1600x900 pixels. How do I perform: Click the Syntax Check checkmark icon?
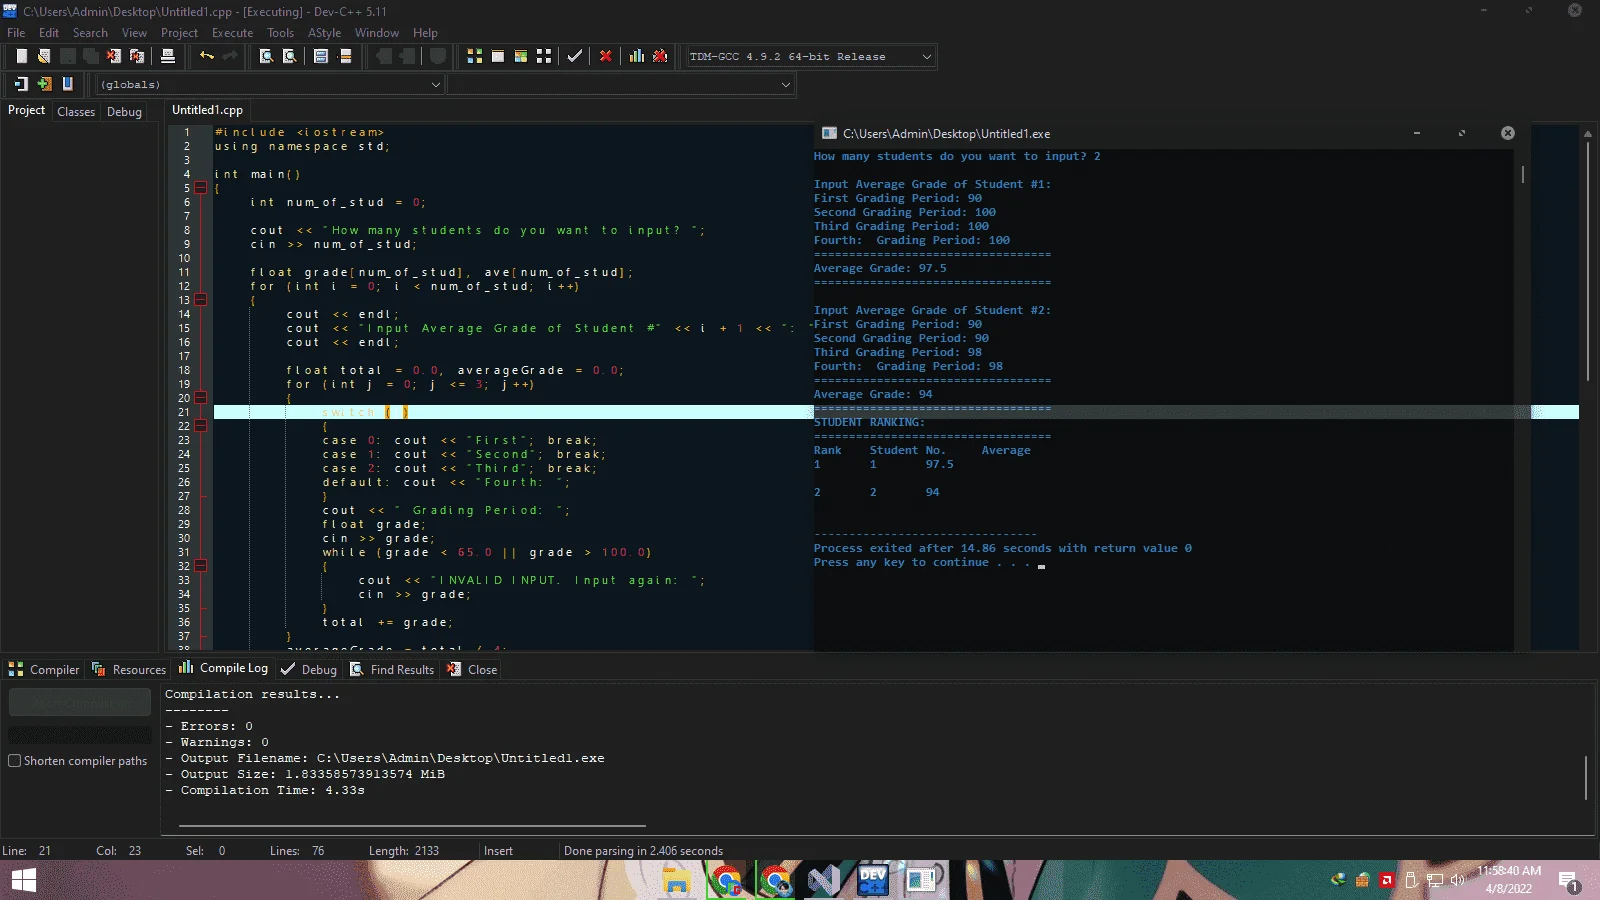coord(574,56)
